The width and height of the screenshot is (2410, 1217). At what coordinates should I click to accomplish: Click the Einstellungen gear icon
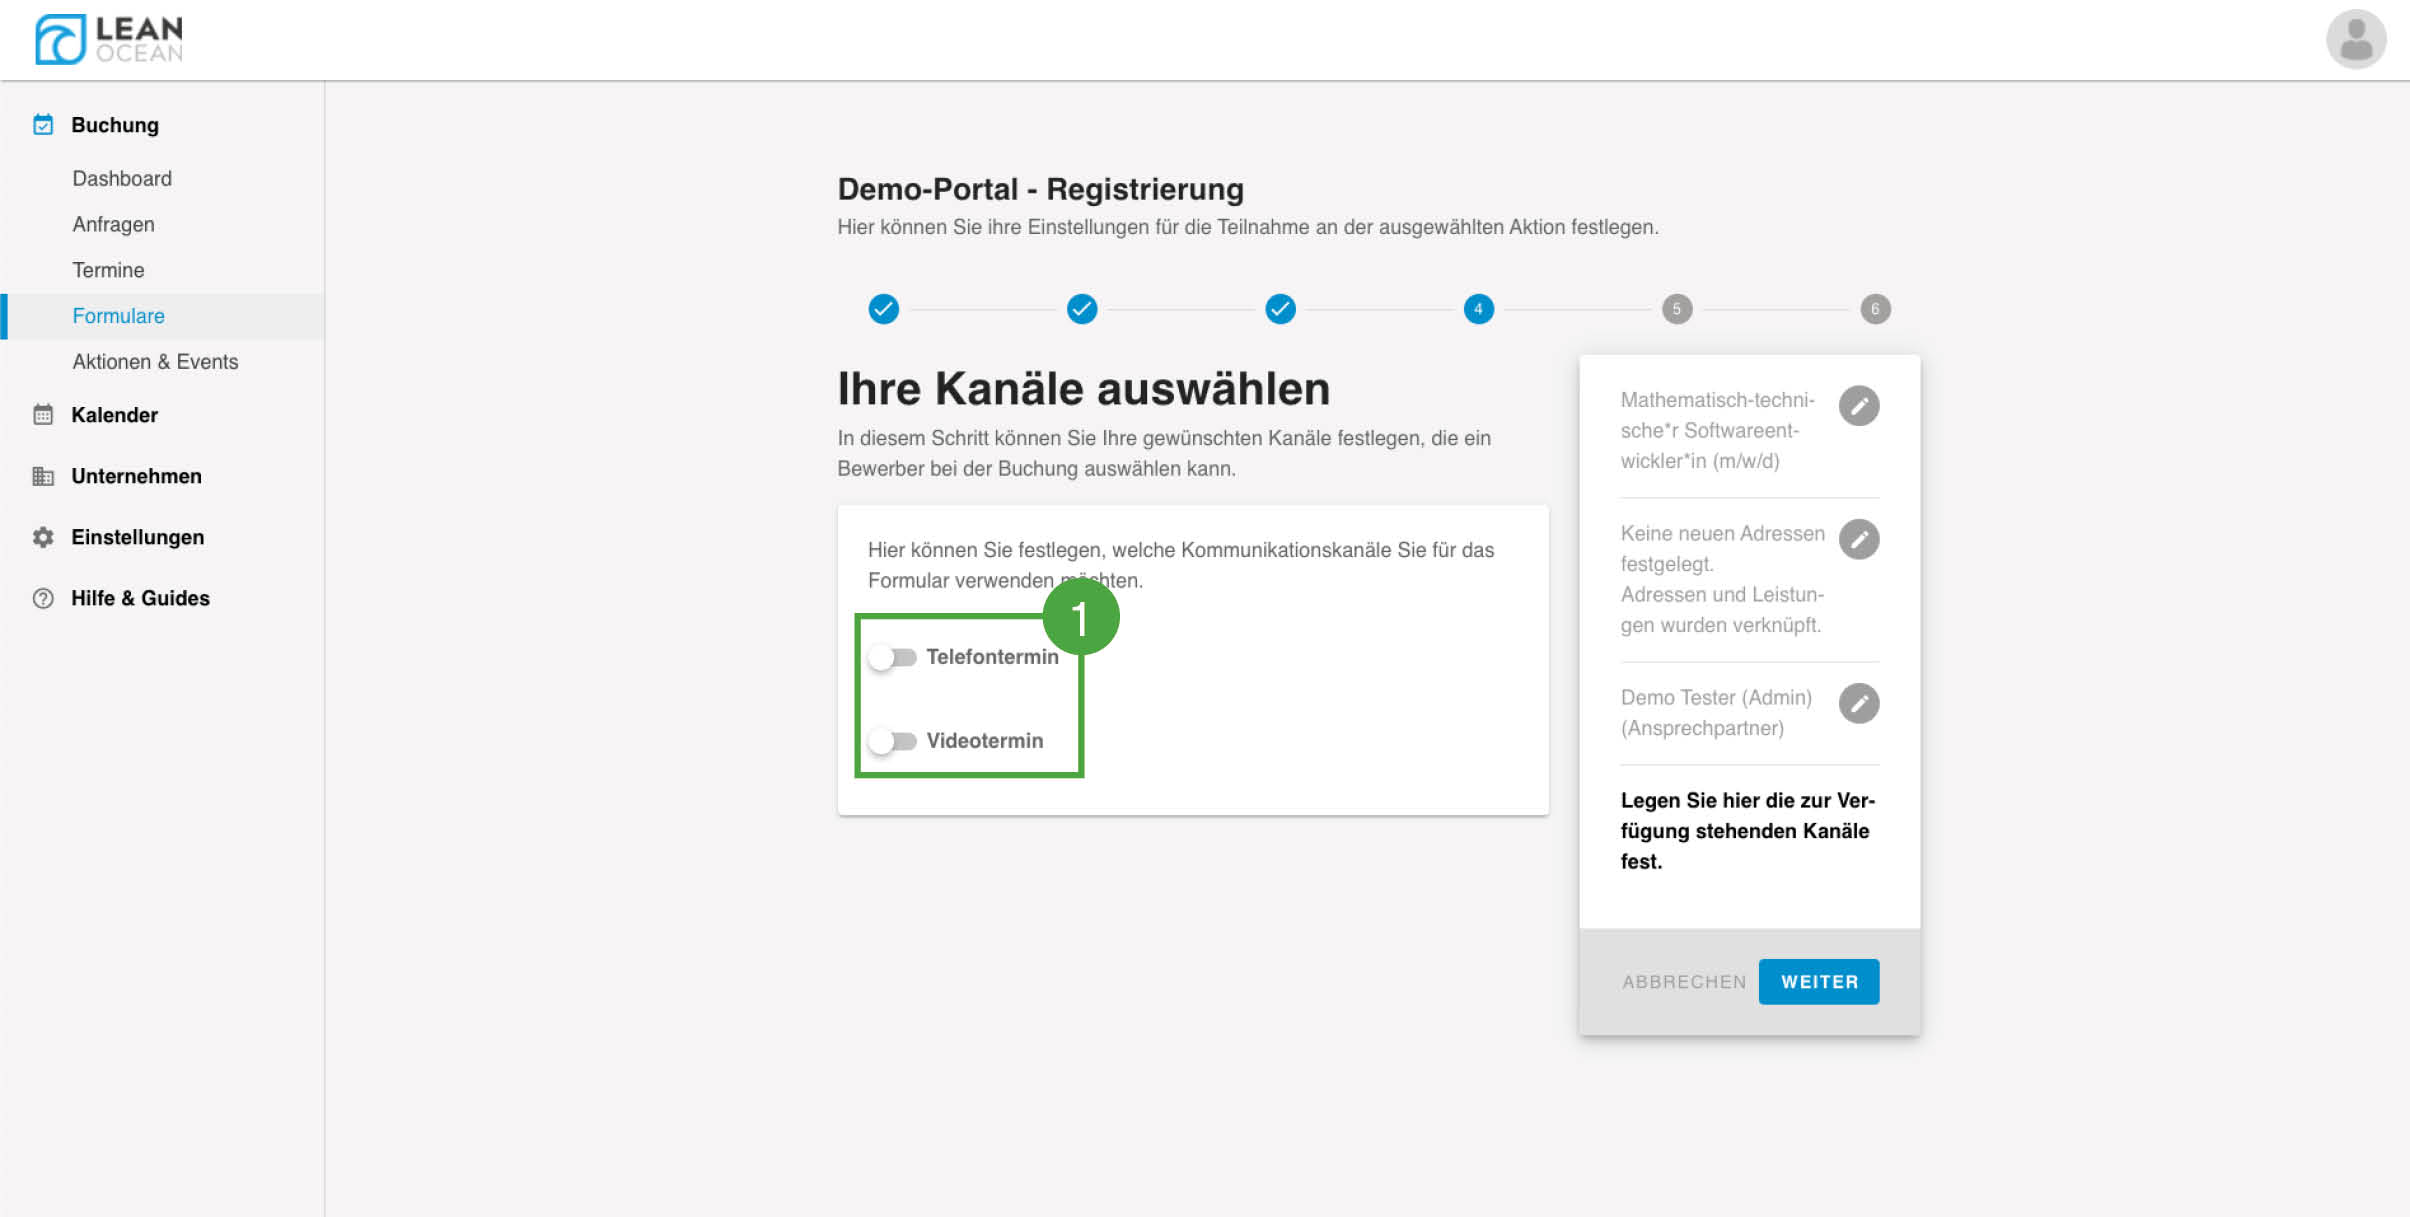(x=43, y=537)
